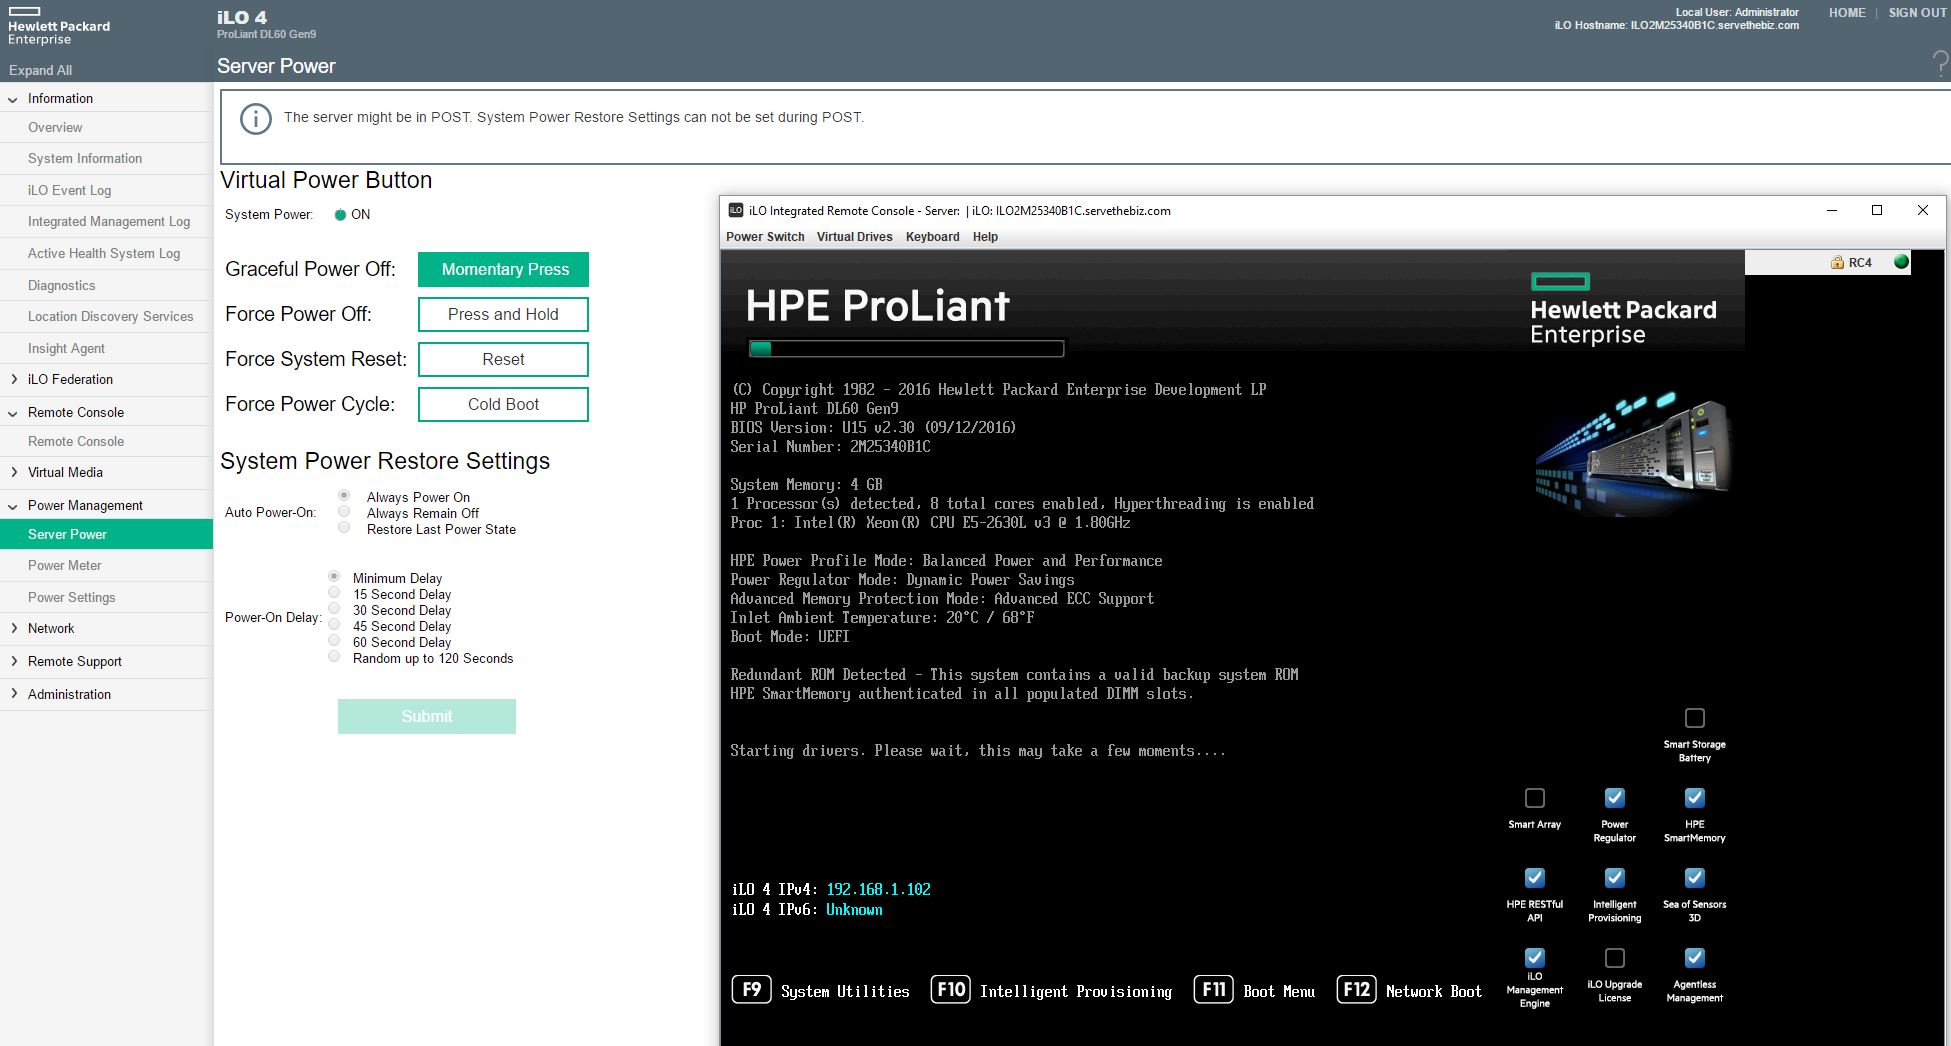This screenshot has width=1951, height=1046.
Task: Expand the Administration navigation section
Action: (13, 694)
